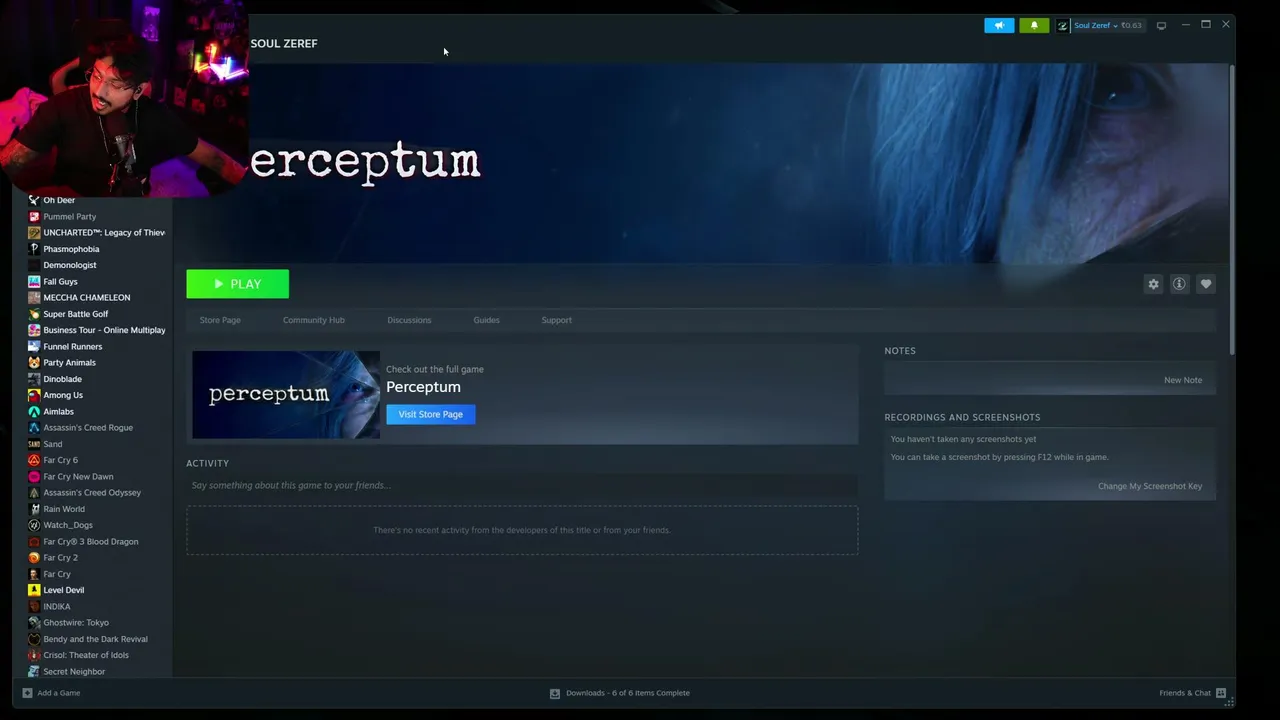Click the Fall Guys game icon
The width and height of the screenshot is (1280, 720).
pos(34,281)
